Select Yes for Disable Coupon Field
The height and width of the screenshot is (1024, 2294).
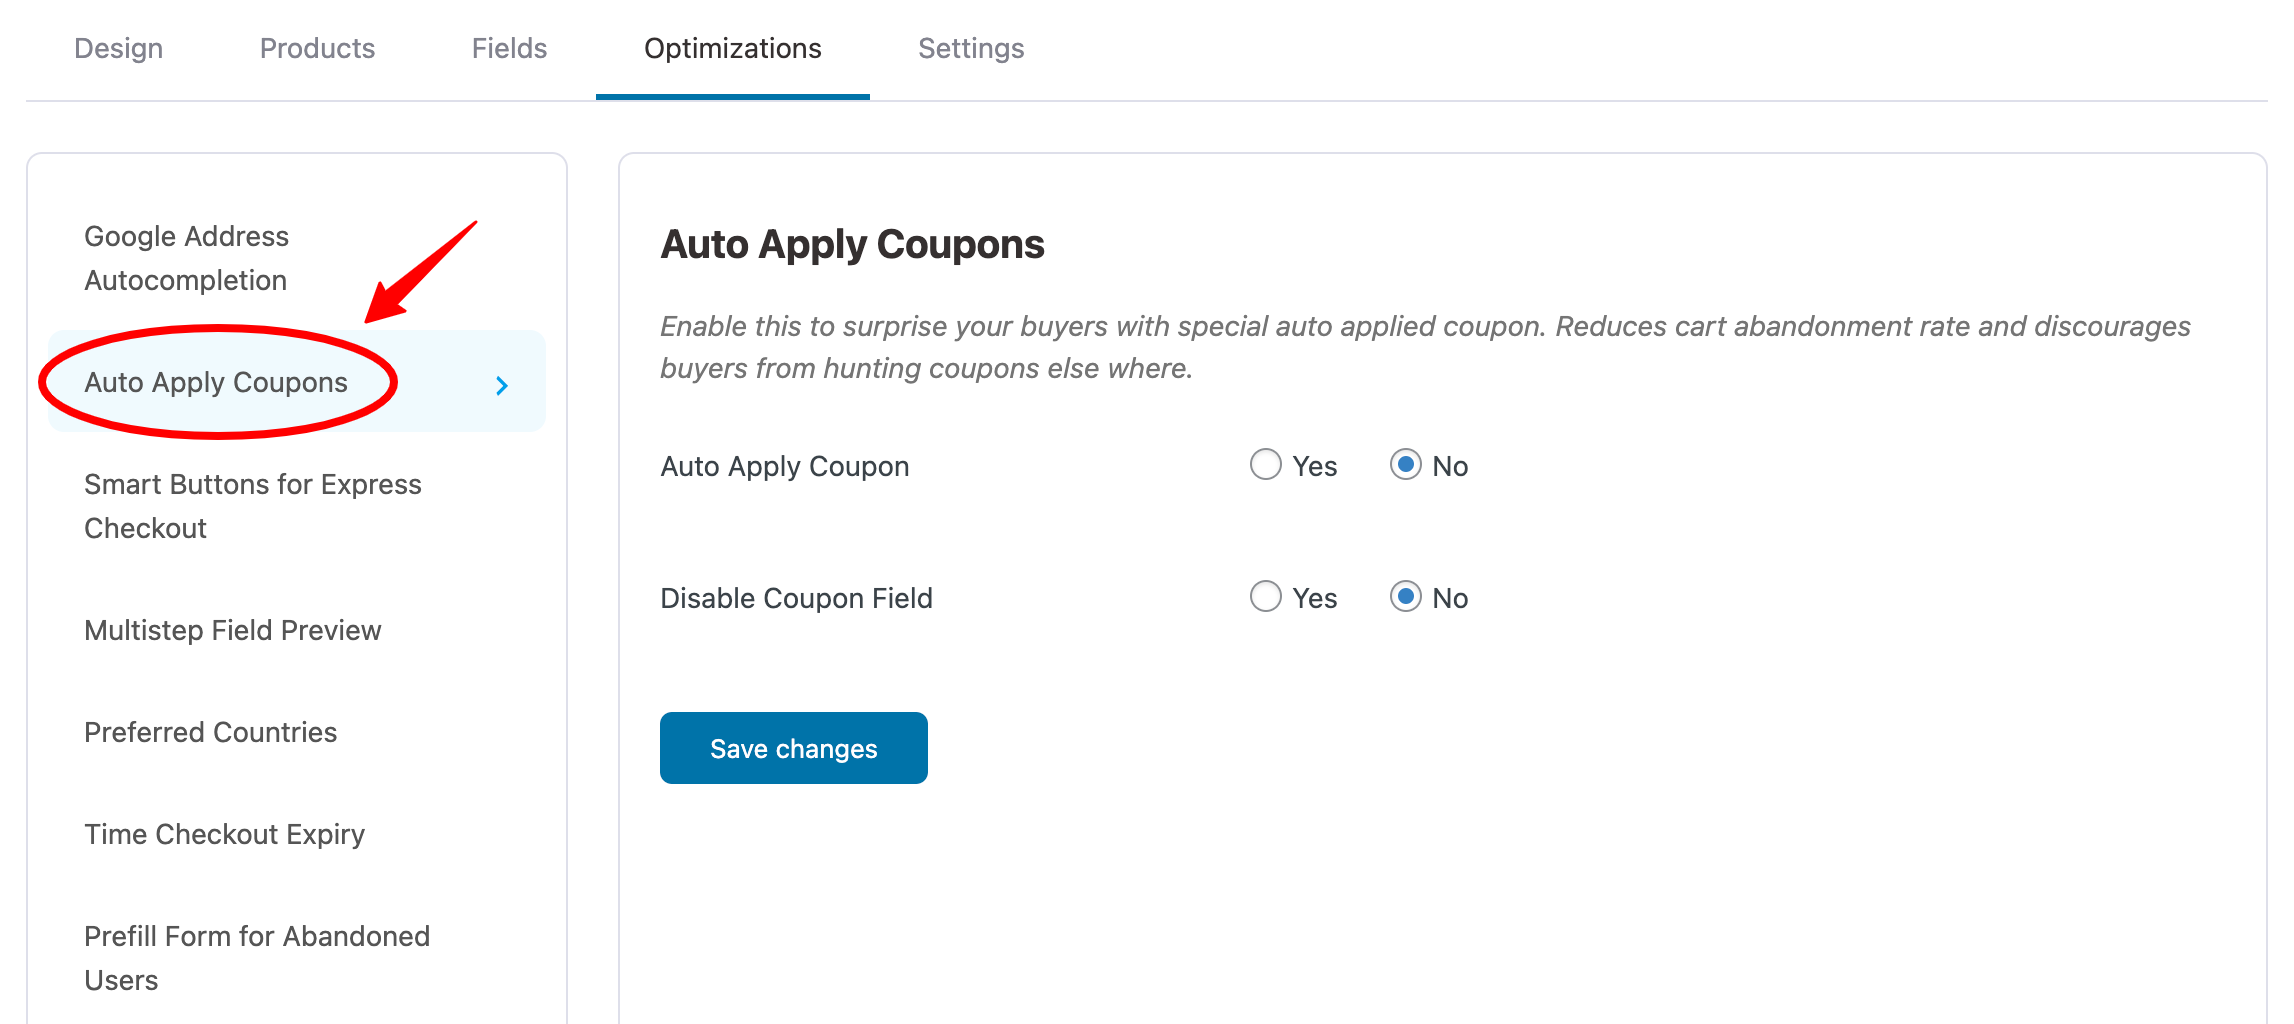[x=1266, y=597]
